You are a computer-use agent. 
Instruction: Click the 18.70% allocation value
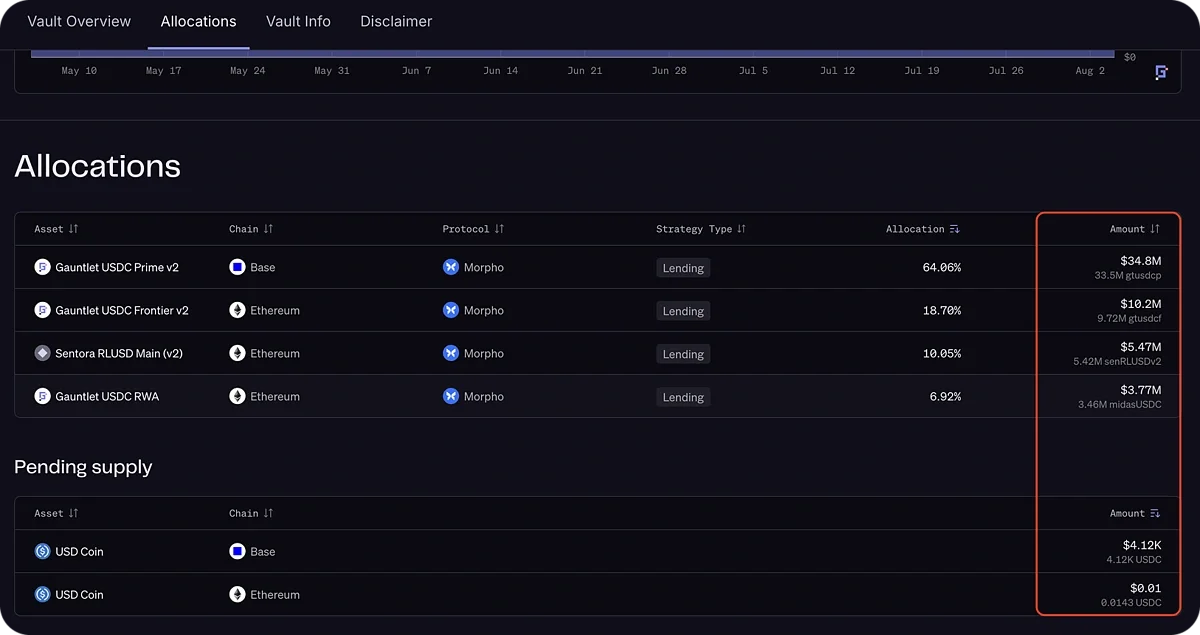tap(941, 310)
